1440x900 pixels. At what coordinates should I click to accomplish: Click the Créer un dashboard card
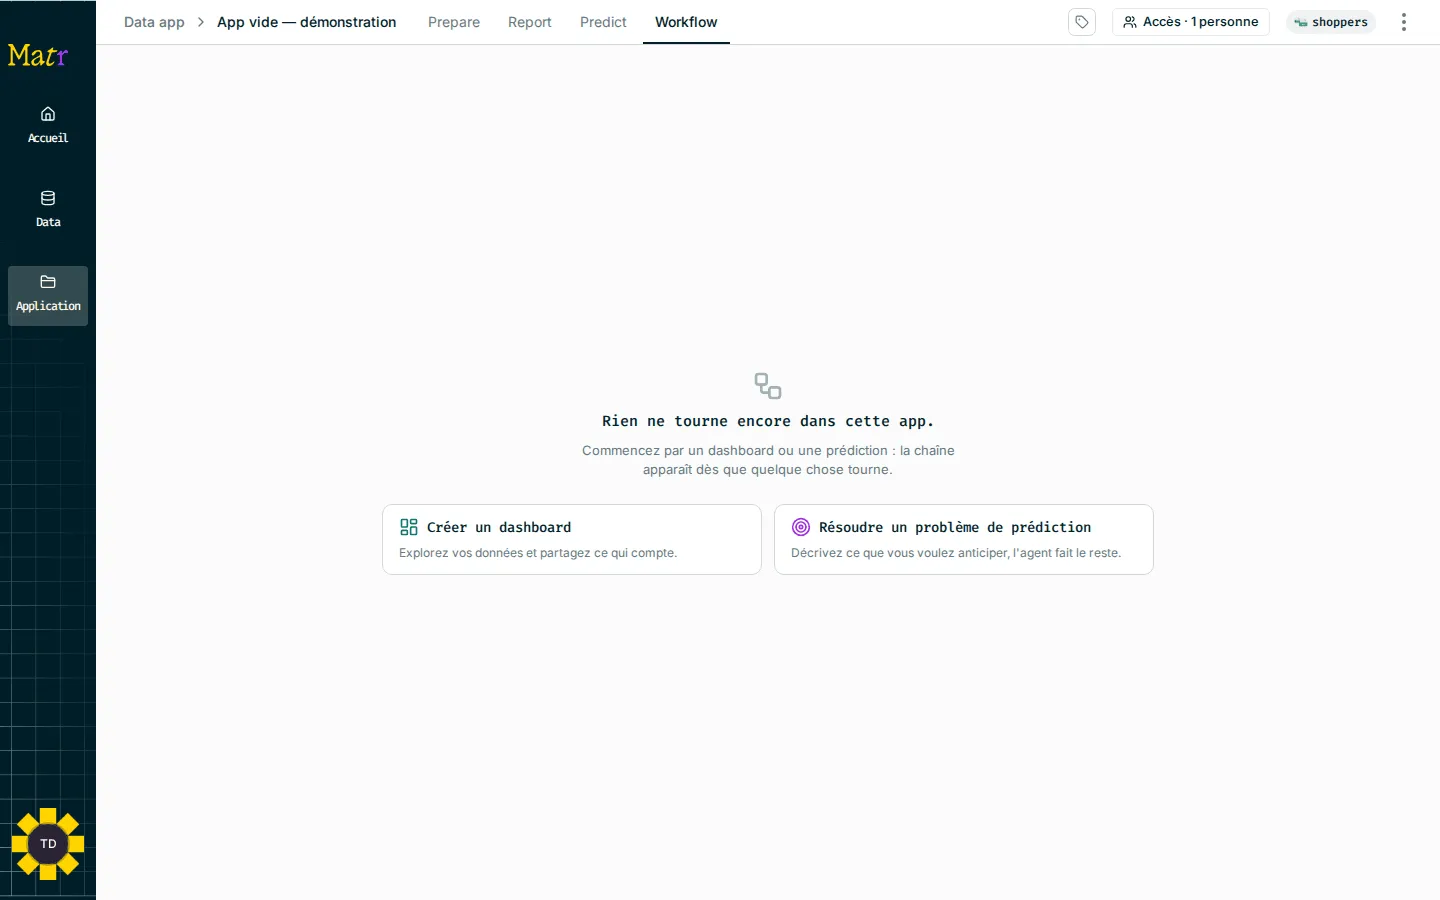572,539
